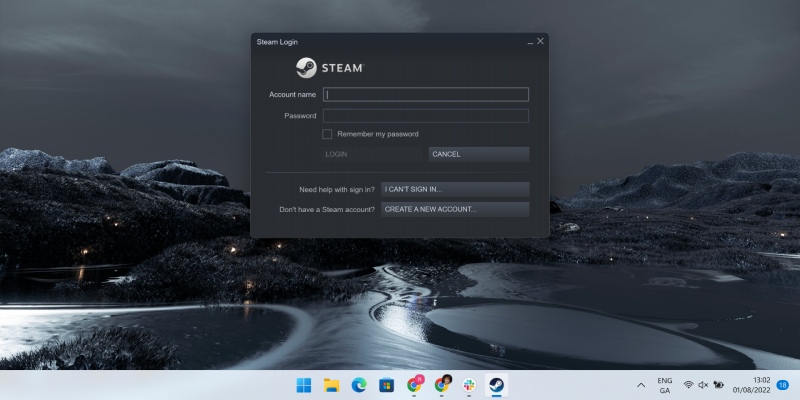This screenshot has width=800, height=400.
Task: Focus the Account name text field
Action: (425, 95)
